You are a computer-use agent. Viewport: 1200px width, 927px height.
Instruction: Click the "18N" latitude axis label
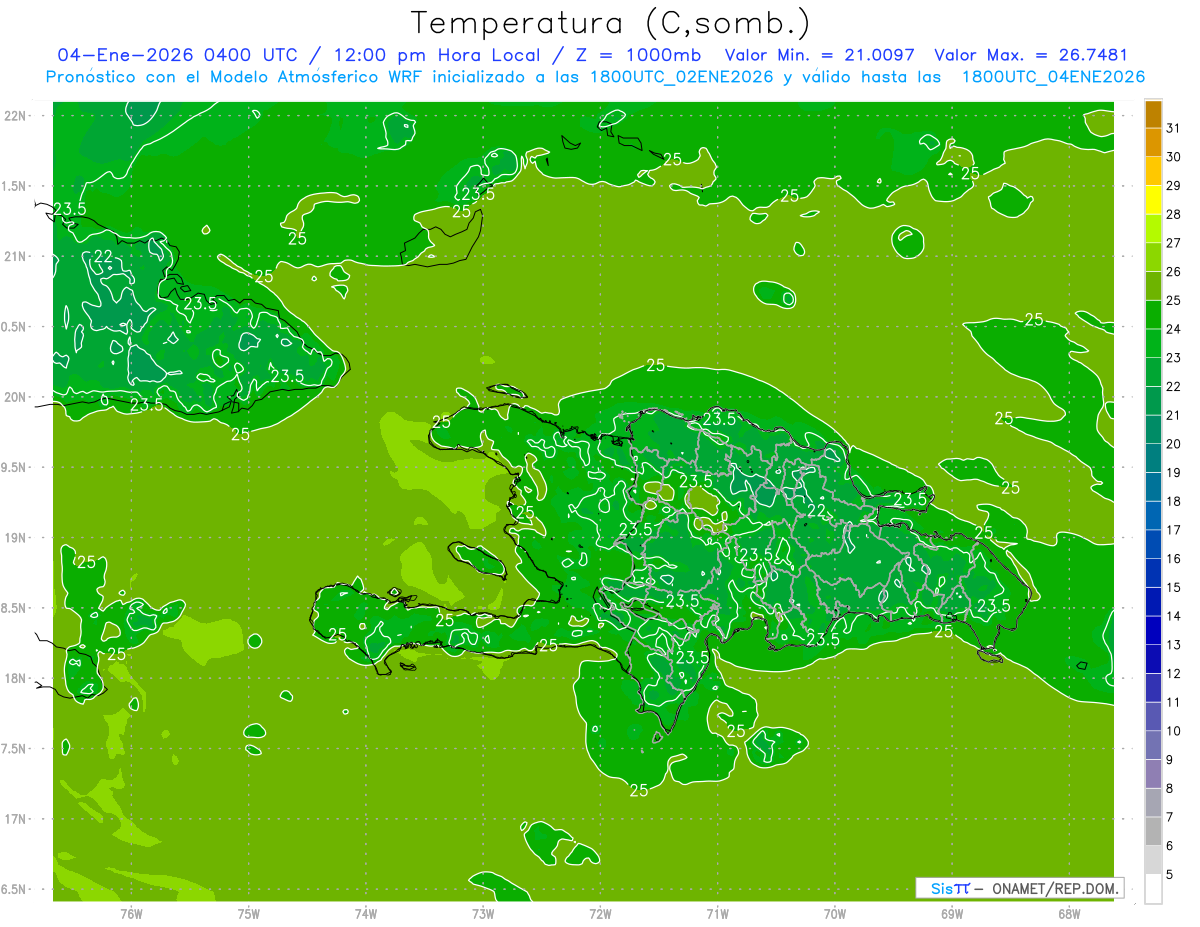[17, 678]
